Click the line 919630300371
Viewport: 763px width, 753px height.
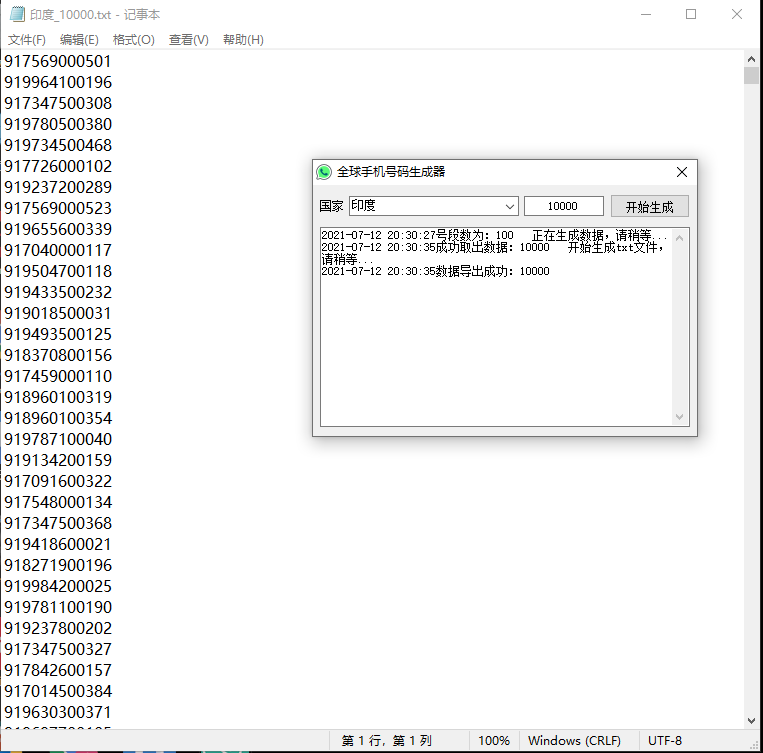coord(58,712)
